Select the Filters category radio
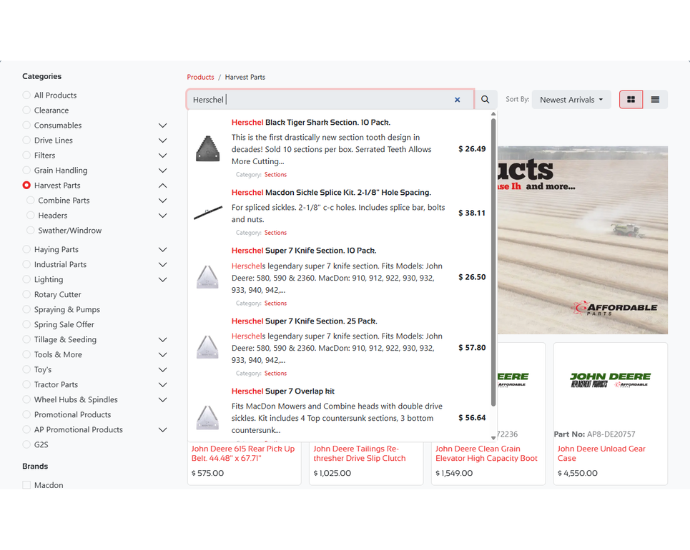Screen dimensions: 690x550 (x=26, y=155)
